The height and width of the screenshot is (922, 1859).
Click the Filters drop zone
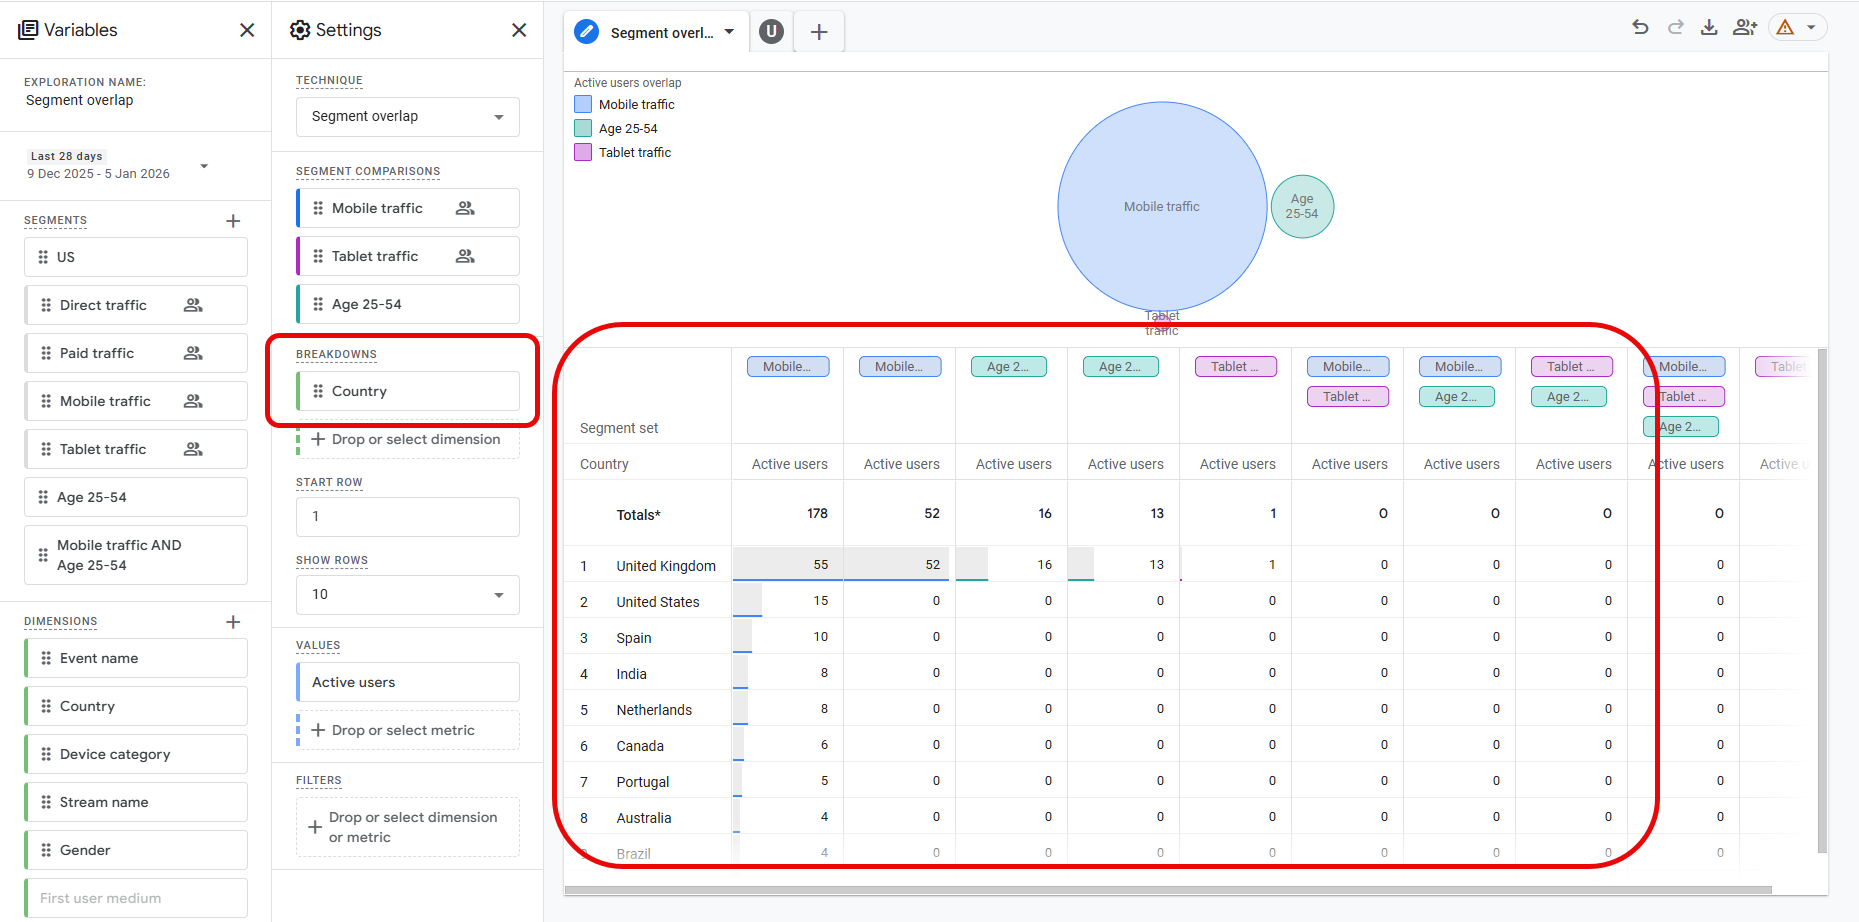point(408,827)
